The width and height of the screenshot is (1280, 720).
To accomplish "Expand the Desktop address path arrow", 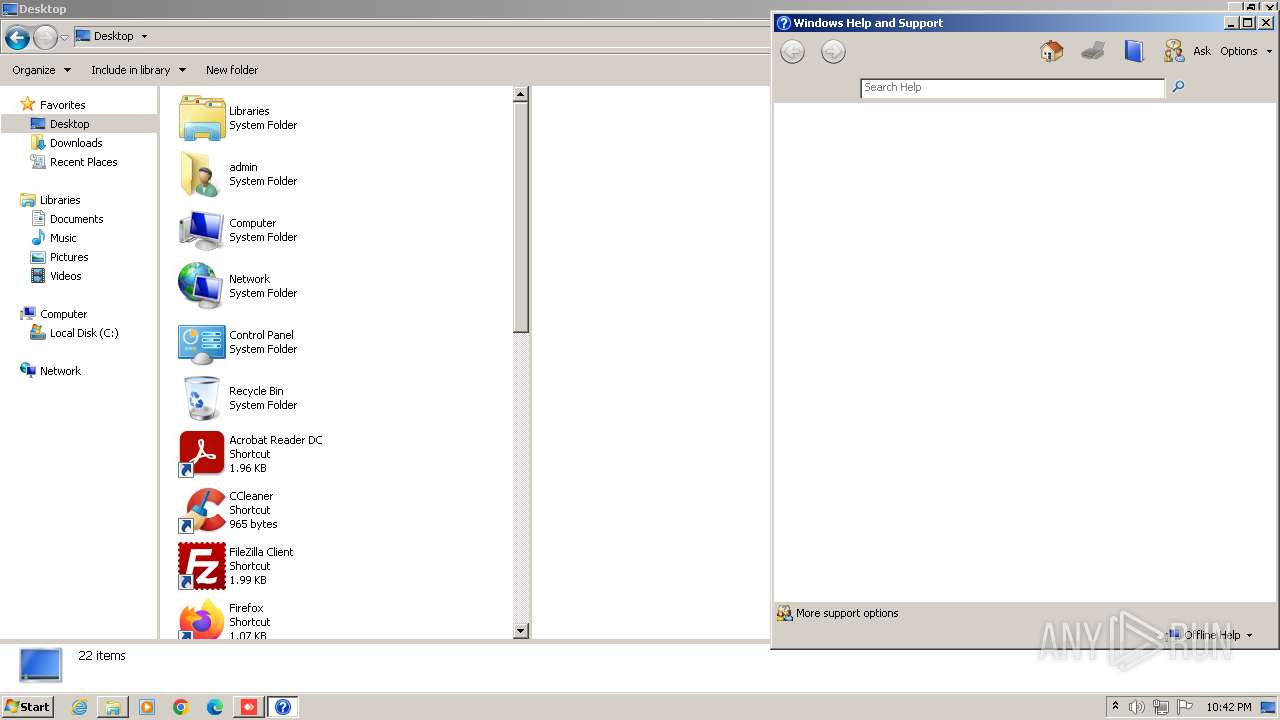I will point(144,37).
